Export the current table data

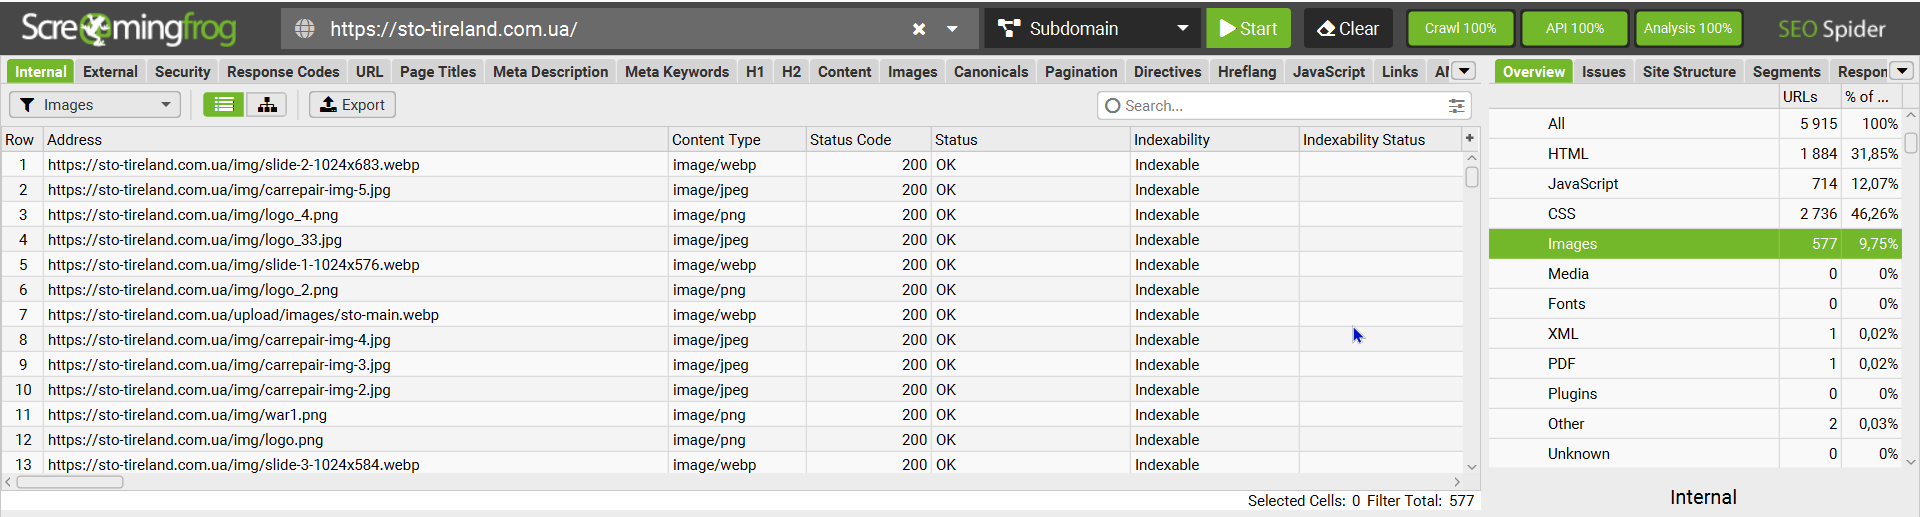pyautogui.click(x=352, y=105)
